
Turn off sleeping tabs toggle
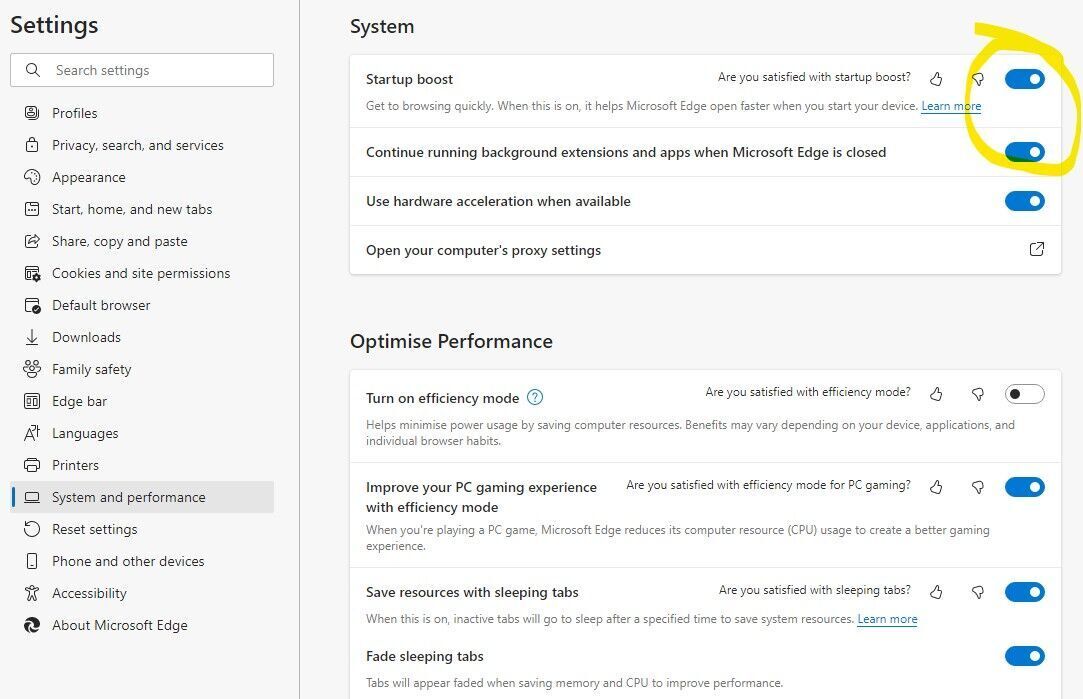tap(1024, 592)
